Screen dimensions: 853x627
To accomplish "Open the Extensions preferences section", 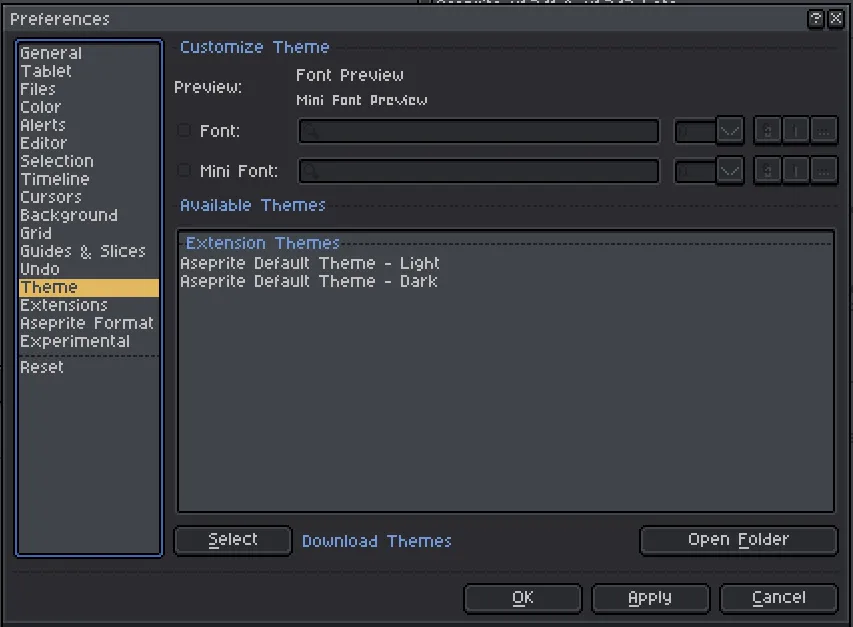I will (x=64, y=306).
